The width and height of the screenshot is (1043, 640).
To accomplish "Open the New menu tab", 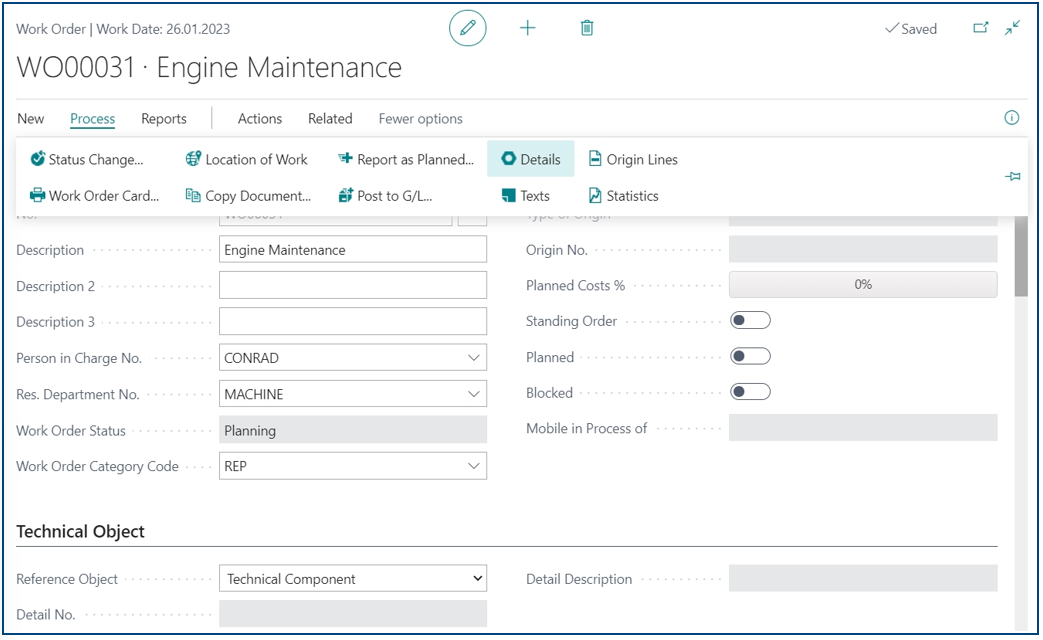I will (x=31, y=118).
